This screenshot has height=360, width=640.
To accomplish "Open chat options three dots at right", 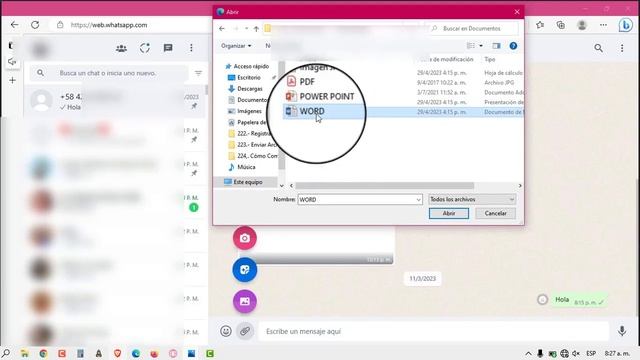I will click(622, 48).
